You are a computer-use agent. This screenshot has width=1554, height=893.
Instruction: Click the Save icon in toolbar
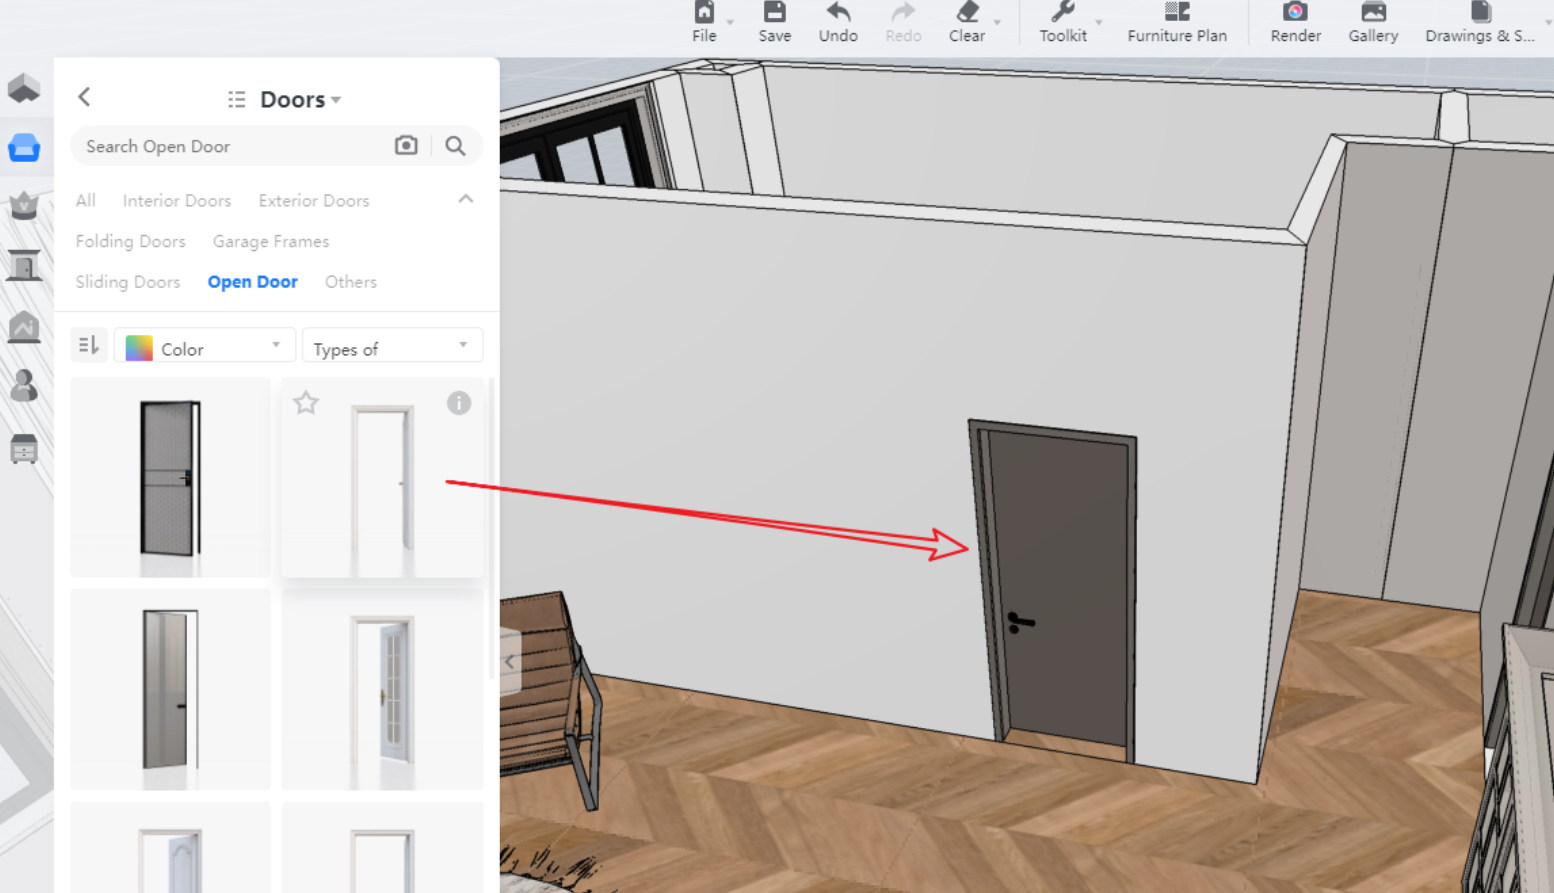(x=774, y=14)
